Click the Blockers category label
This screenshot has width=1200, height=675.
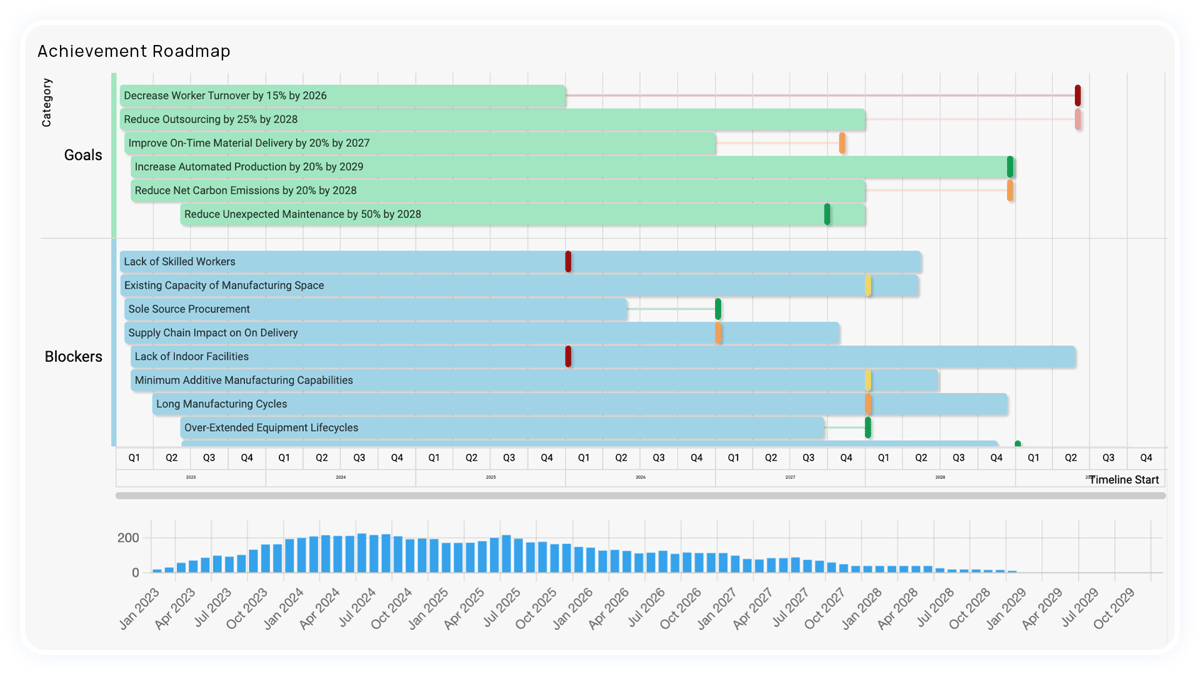74,356
